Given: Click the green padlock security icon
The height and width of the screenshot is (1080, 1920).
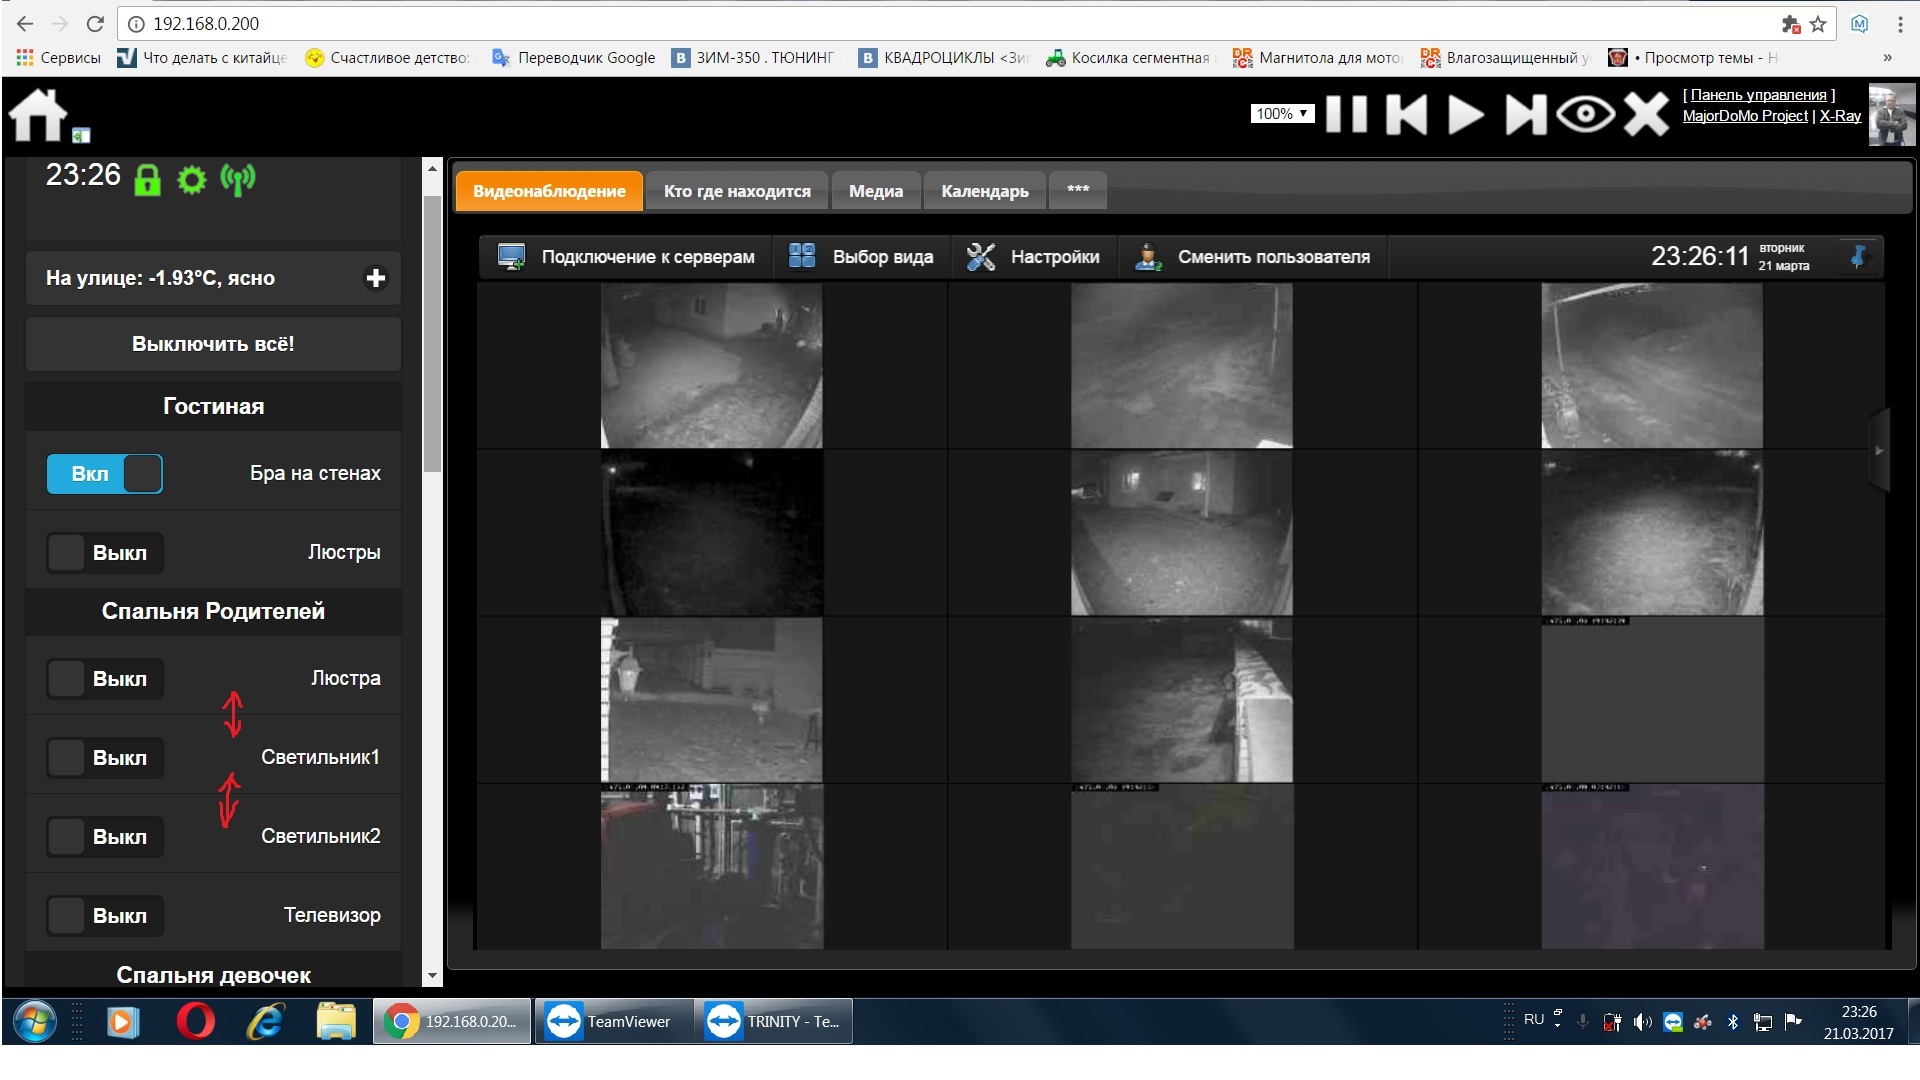Looking at the screenshot, I should (147, 180).
